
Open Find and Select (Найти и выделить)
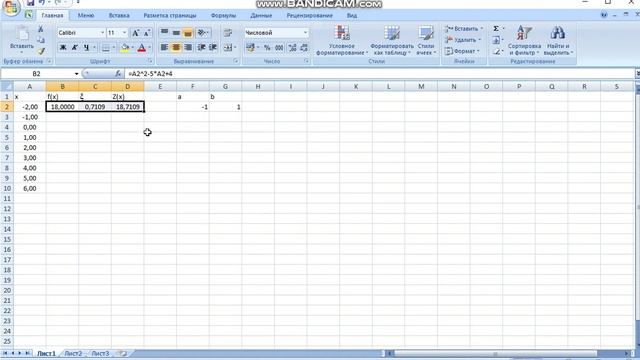click(x=558, y=40)
